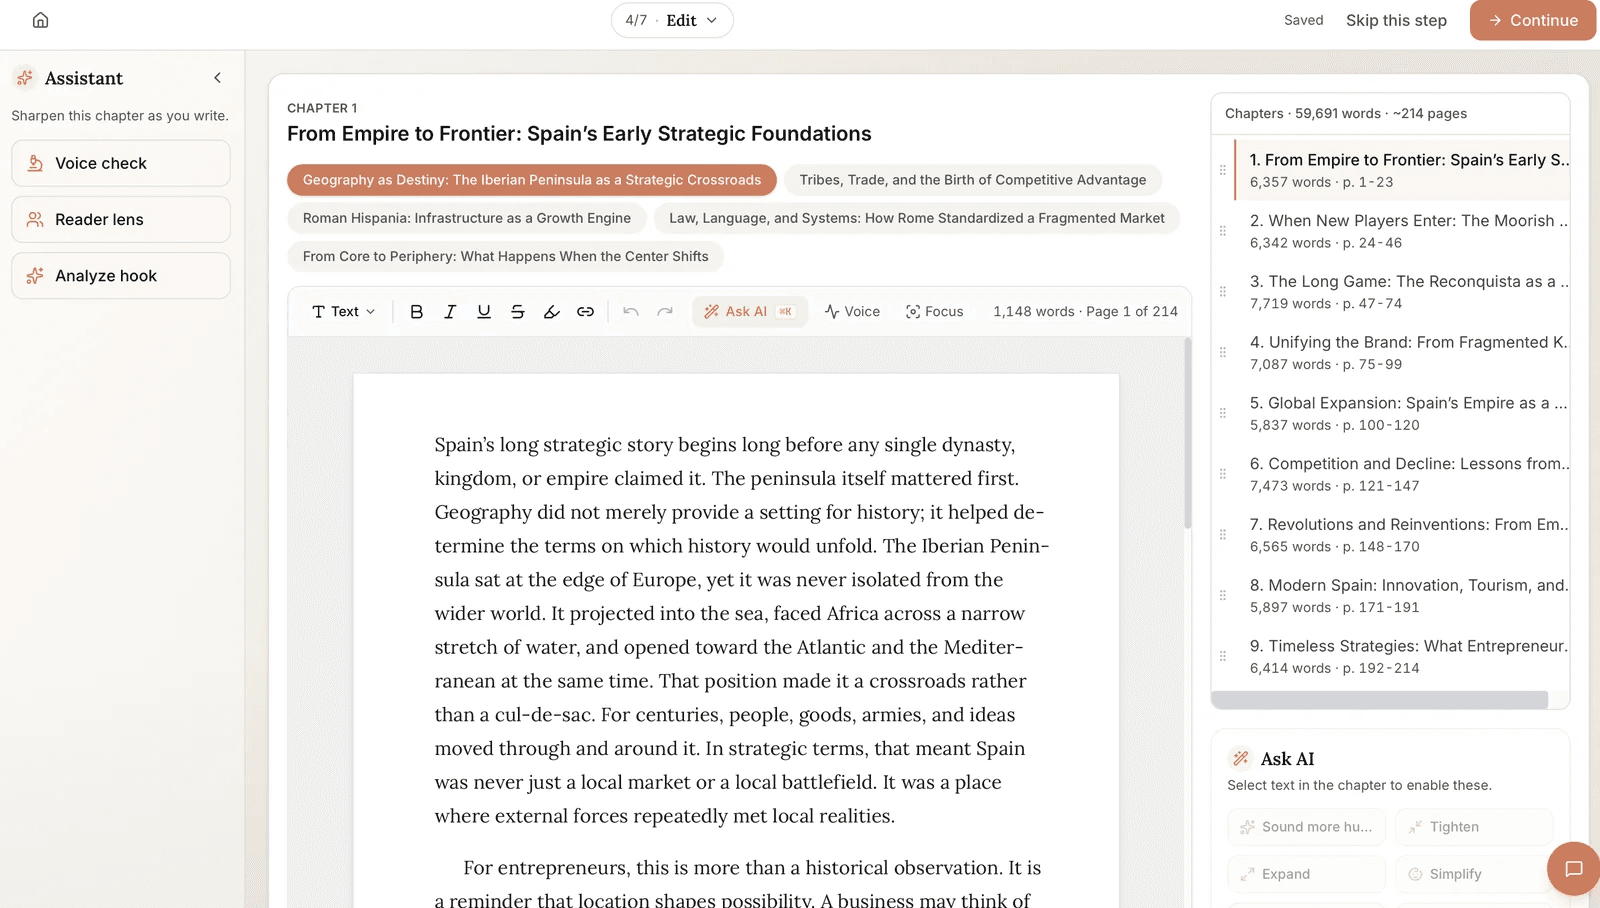This screenshot has height=908, width=1600.
Task: Open the Text style dropdown
Action: (x=343, y=312)
